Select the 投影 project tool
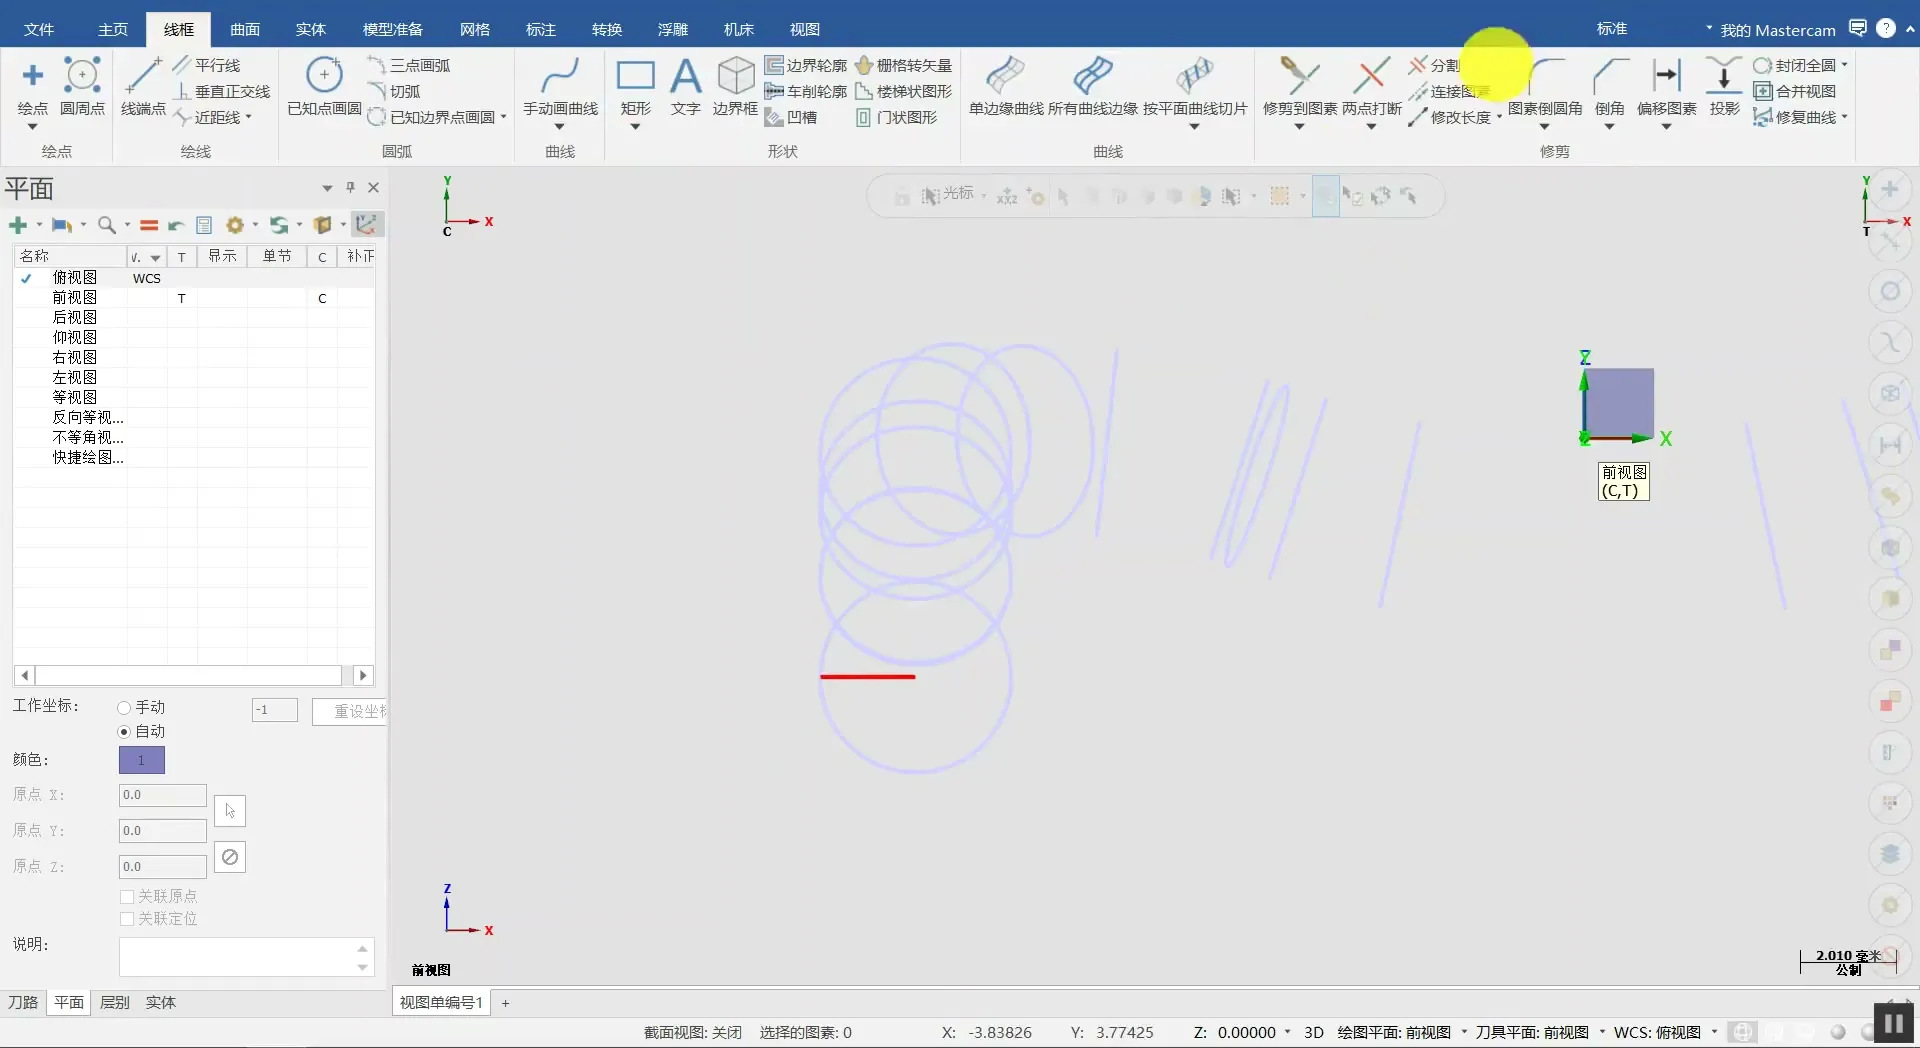Viewport: 1920px width, 1048px height. 1724,85
